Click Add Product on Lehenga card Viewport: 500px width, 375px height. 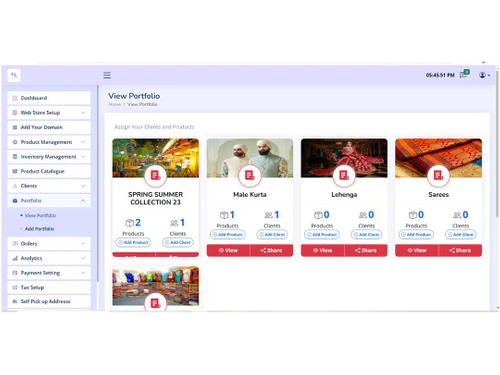322,235
